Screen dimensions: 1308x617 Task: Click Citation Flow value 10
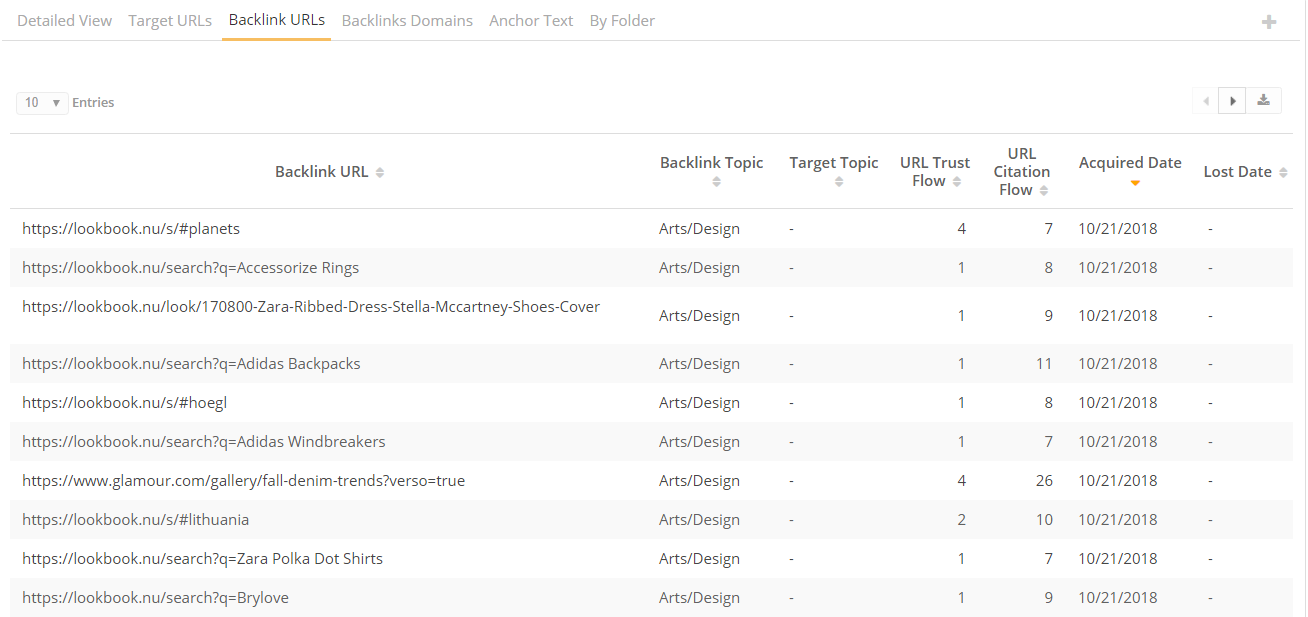(x=1044, y=519)
